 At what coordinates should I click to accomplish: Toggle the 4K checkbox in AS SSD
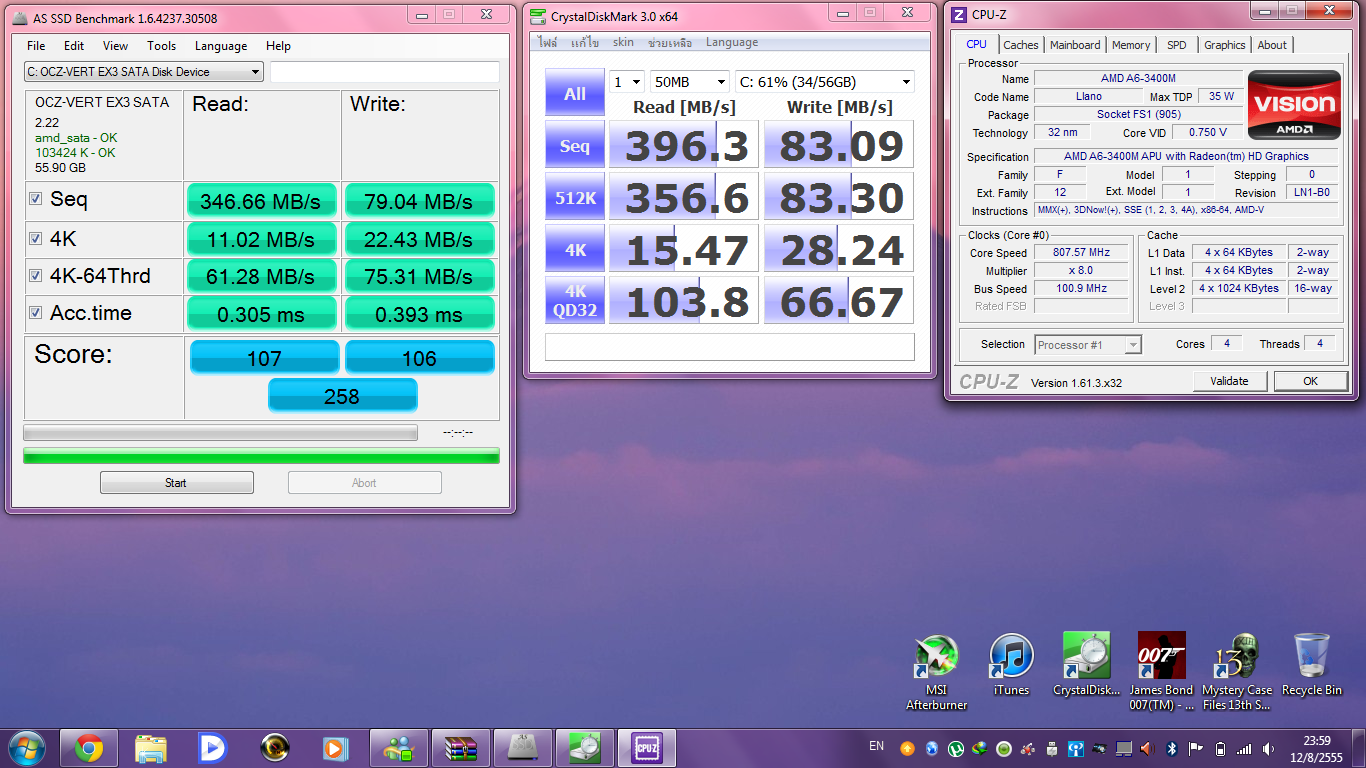36,239
